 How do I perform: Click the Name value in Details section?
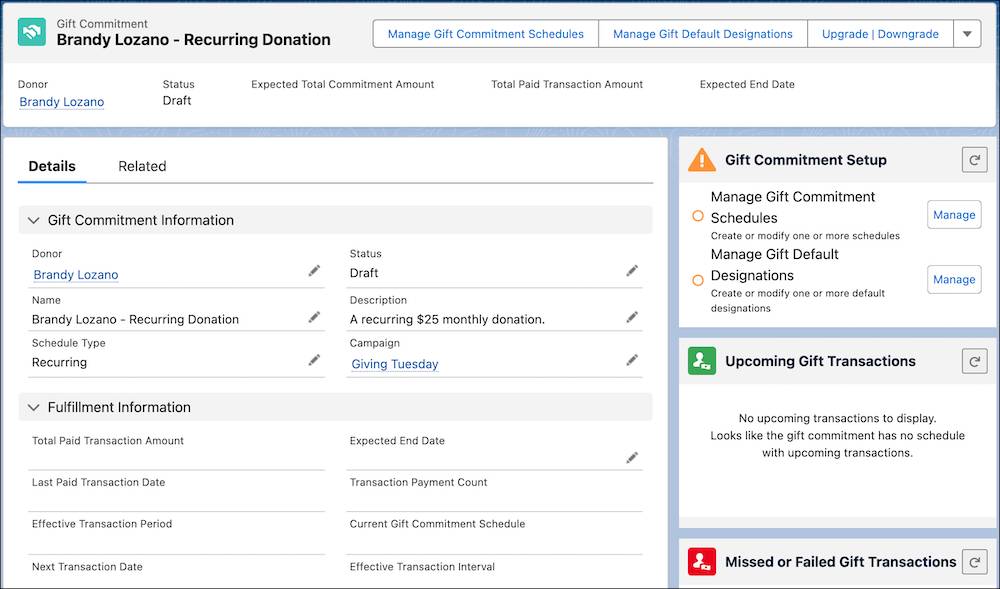[x=135, y=319]
